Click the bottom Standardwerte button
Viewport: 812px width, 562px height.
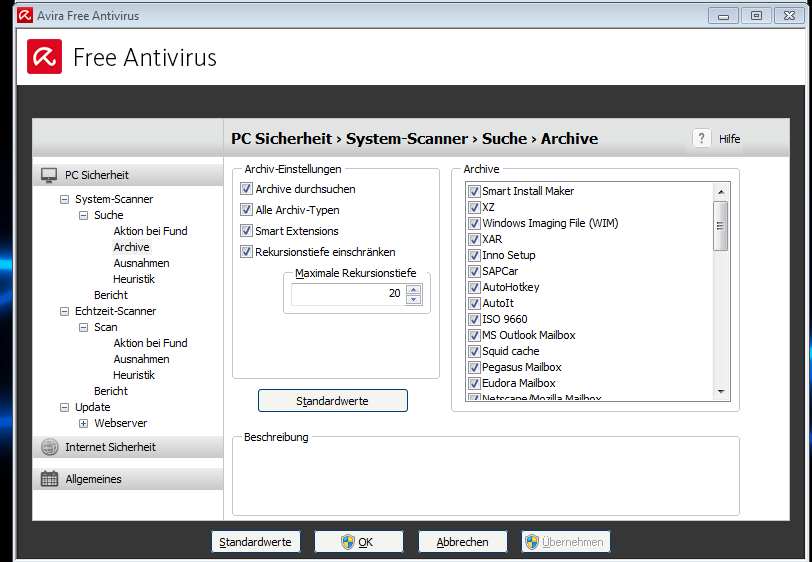[255, 542]
